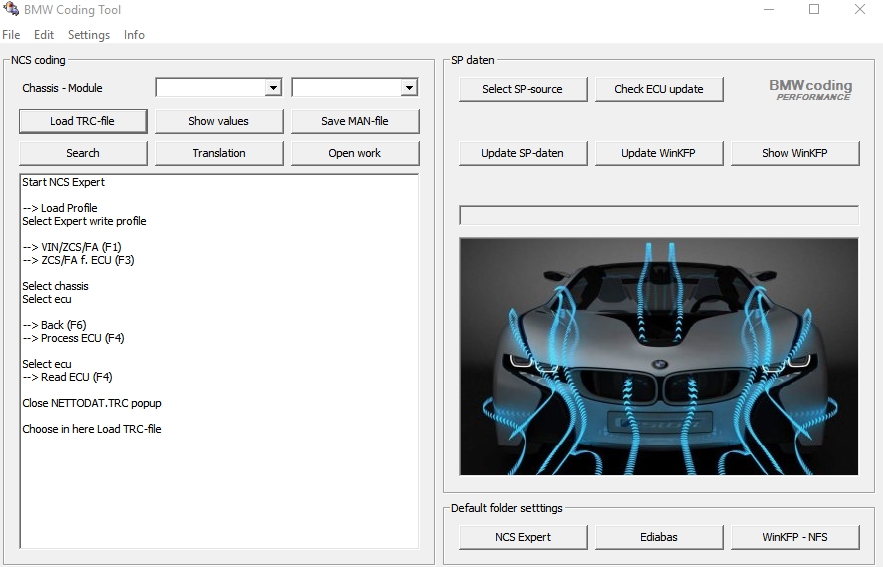
Task: Set the NCS Expert default folder
Action: [x=522, y=537]
